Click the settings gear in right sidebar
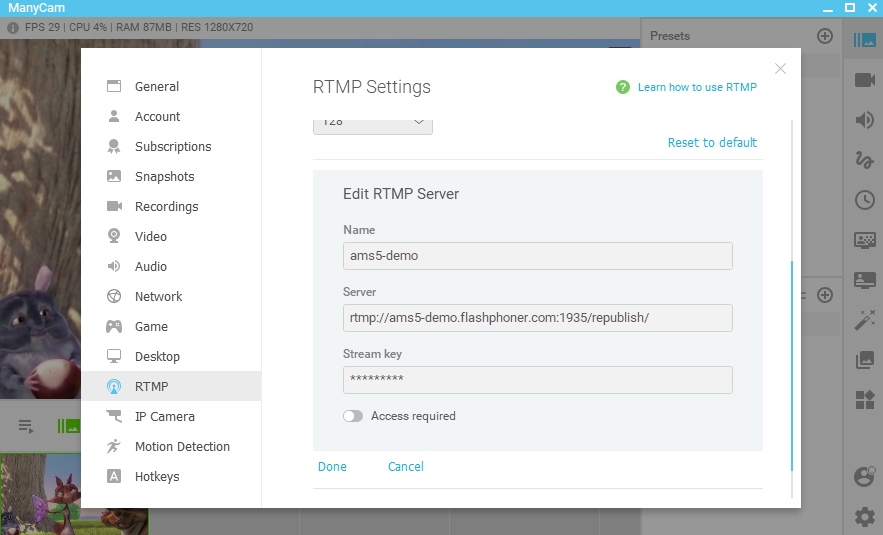This screenshot has height=535, width=883. click(x=864, y=517)
